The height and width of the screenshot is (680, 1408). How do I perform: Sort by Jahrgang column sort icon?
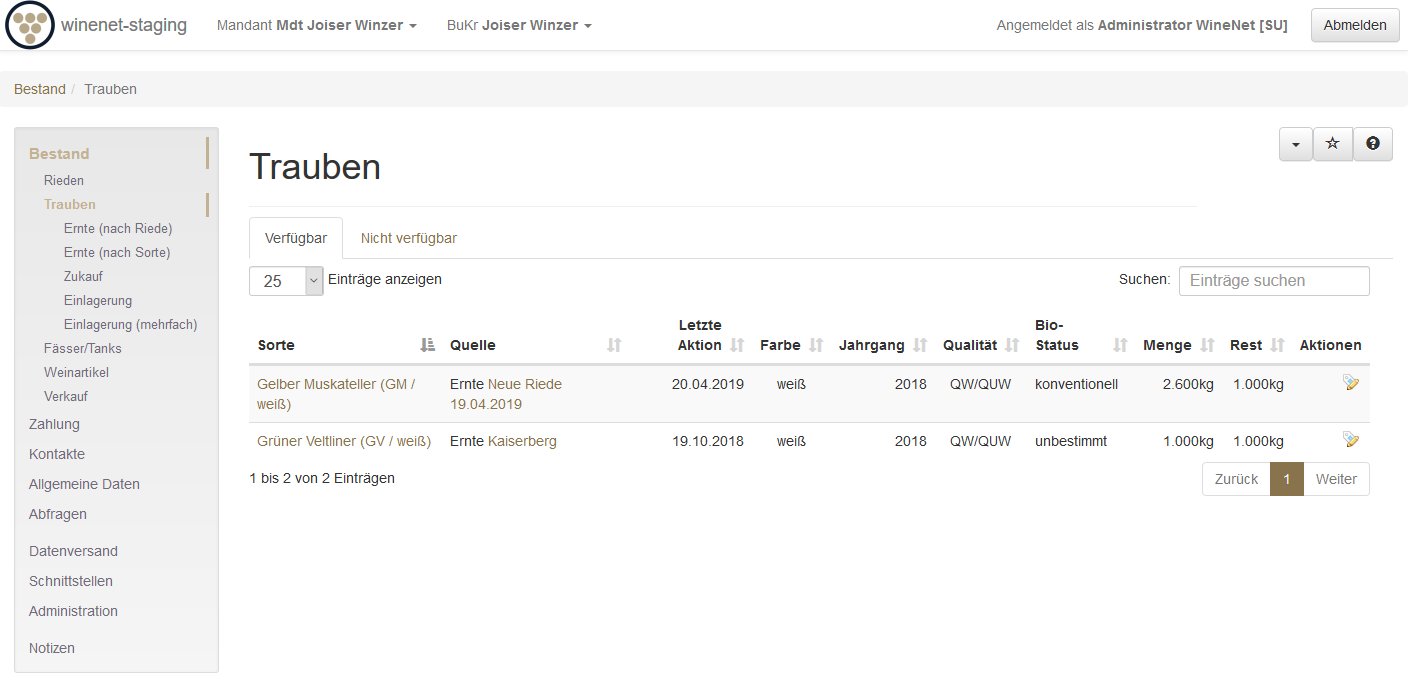pos(920,345)
